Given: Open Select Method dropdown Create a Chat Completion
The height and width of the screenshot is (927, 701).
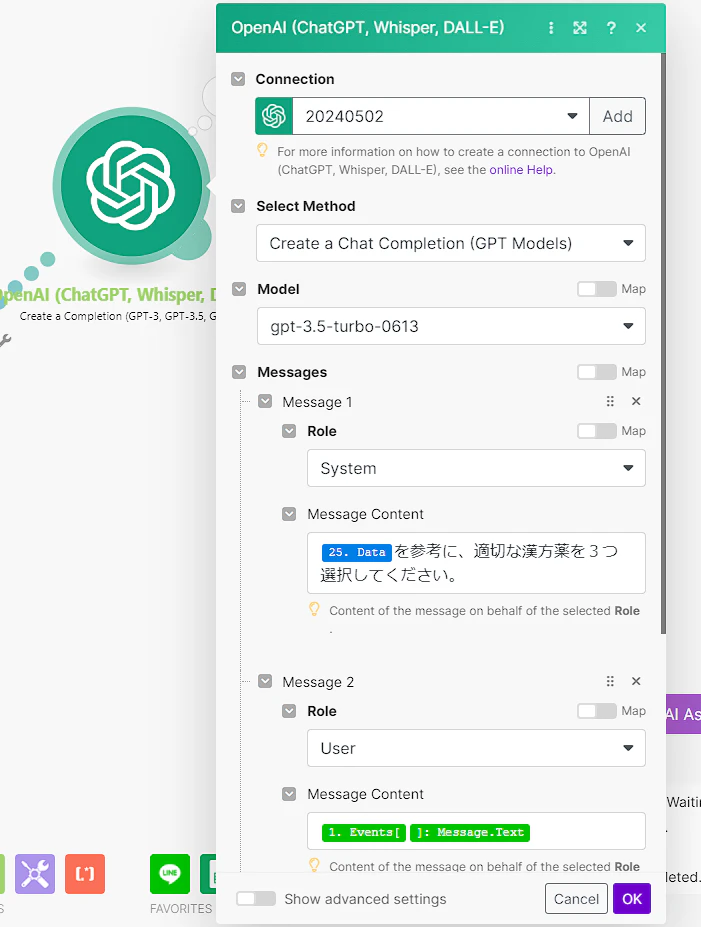Looking at the screenshot, I should [451, 243].
